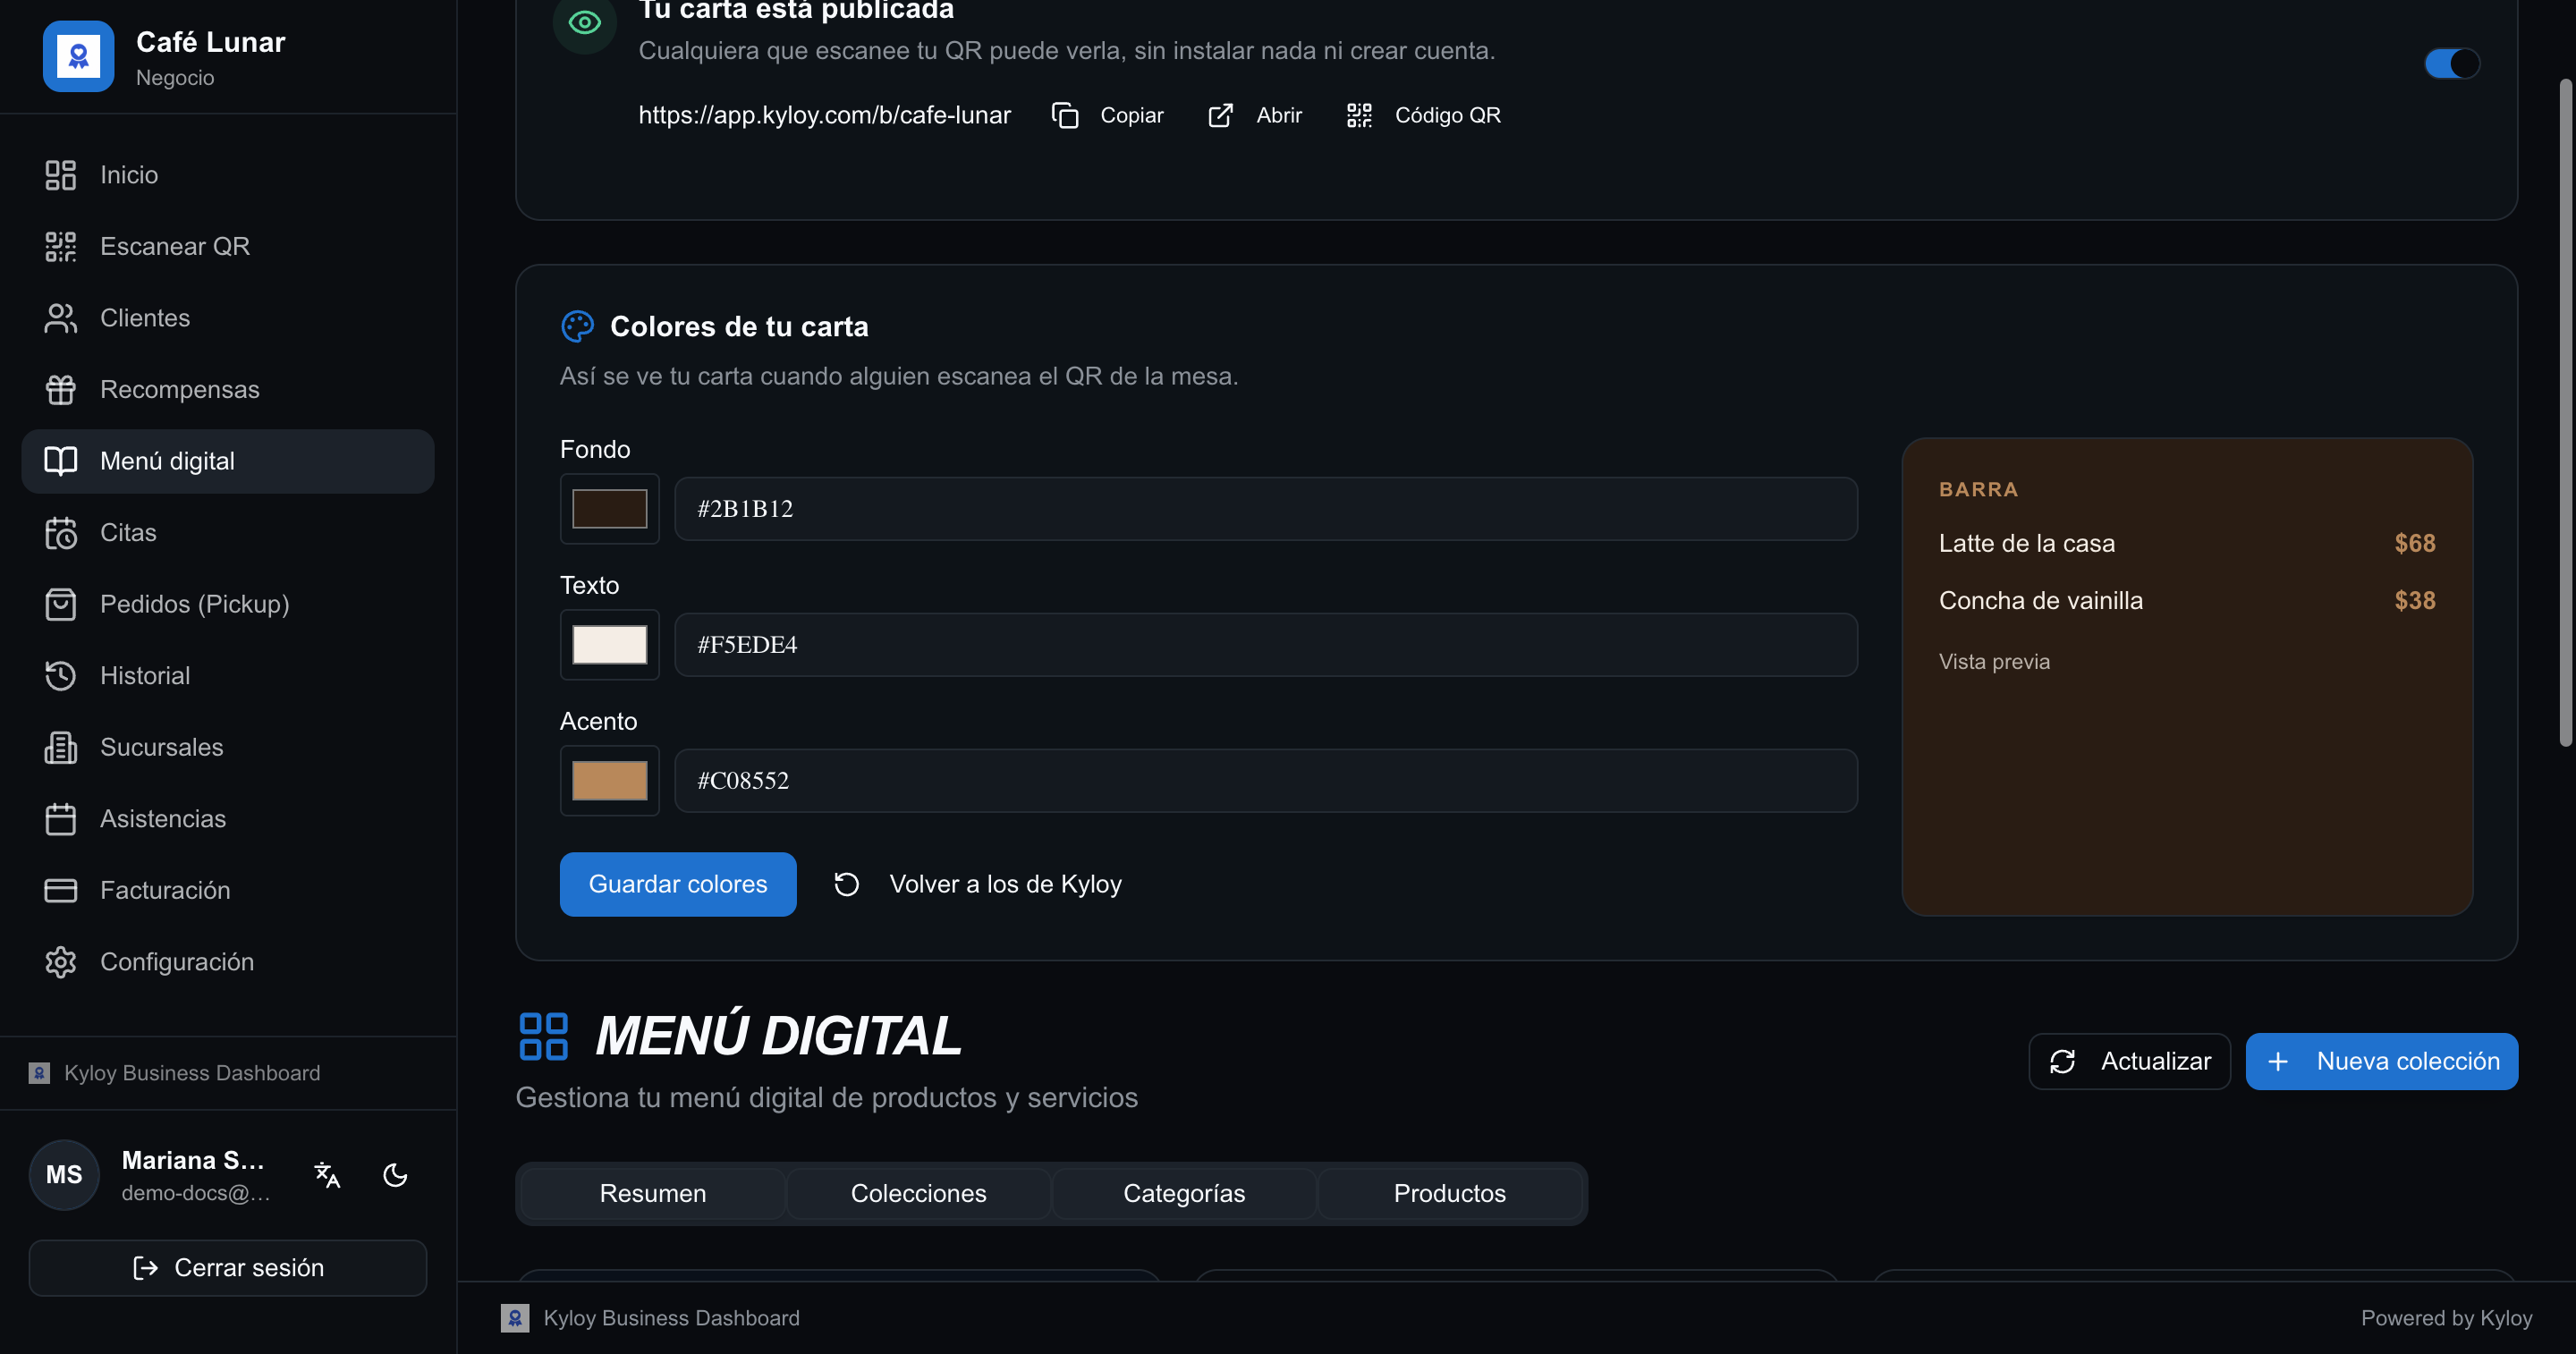Click the cafe-lunar URL text
2576x1354 pixels.
(824, 116)
